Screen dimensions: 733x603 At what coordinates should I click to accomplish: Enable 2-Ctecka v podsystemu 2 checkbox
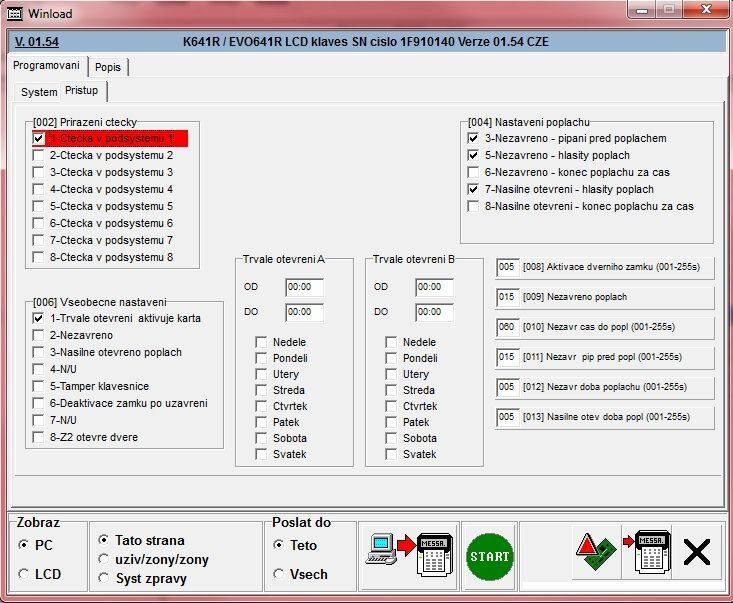tap(39, 156)
